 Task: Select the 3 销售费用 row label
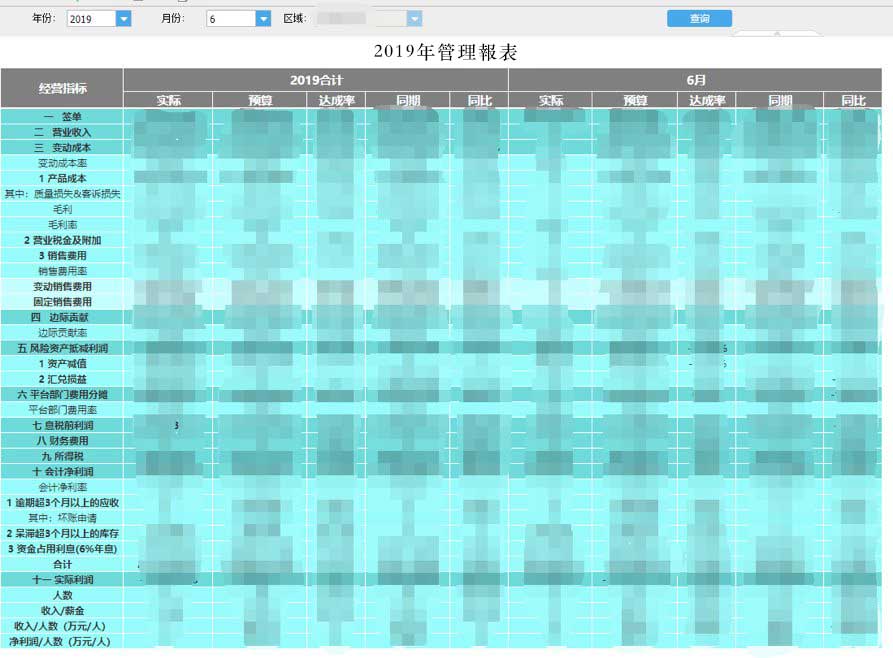click(x=62, y=255)
